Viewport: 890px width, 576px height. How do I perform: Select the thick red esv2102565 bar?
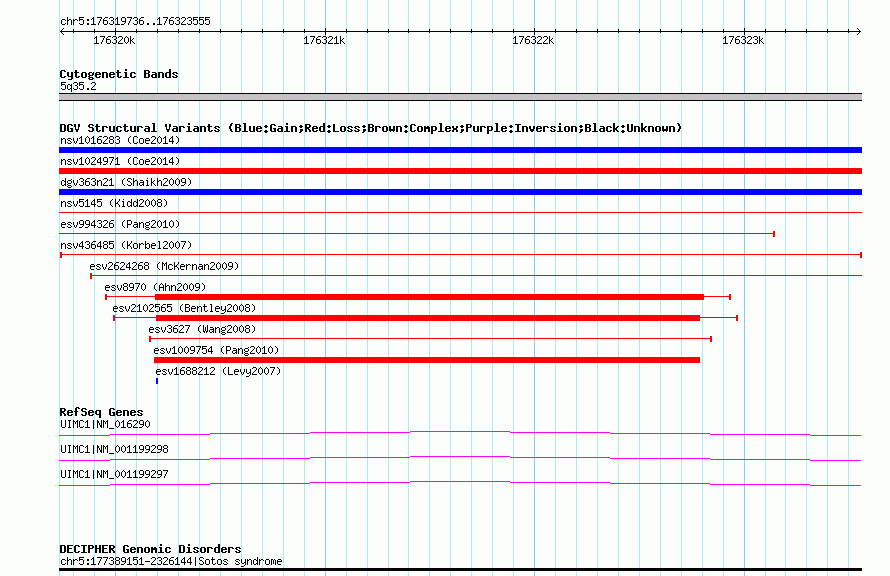point(428,318)
